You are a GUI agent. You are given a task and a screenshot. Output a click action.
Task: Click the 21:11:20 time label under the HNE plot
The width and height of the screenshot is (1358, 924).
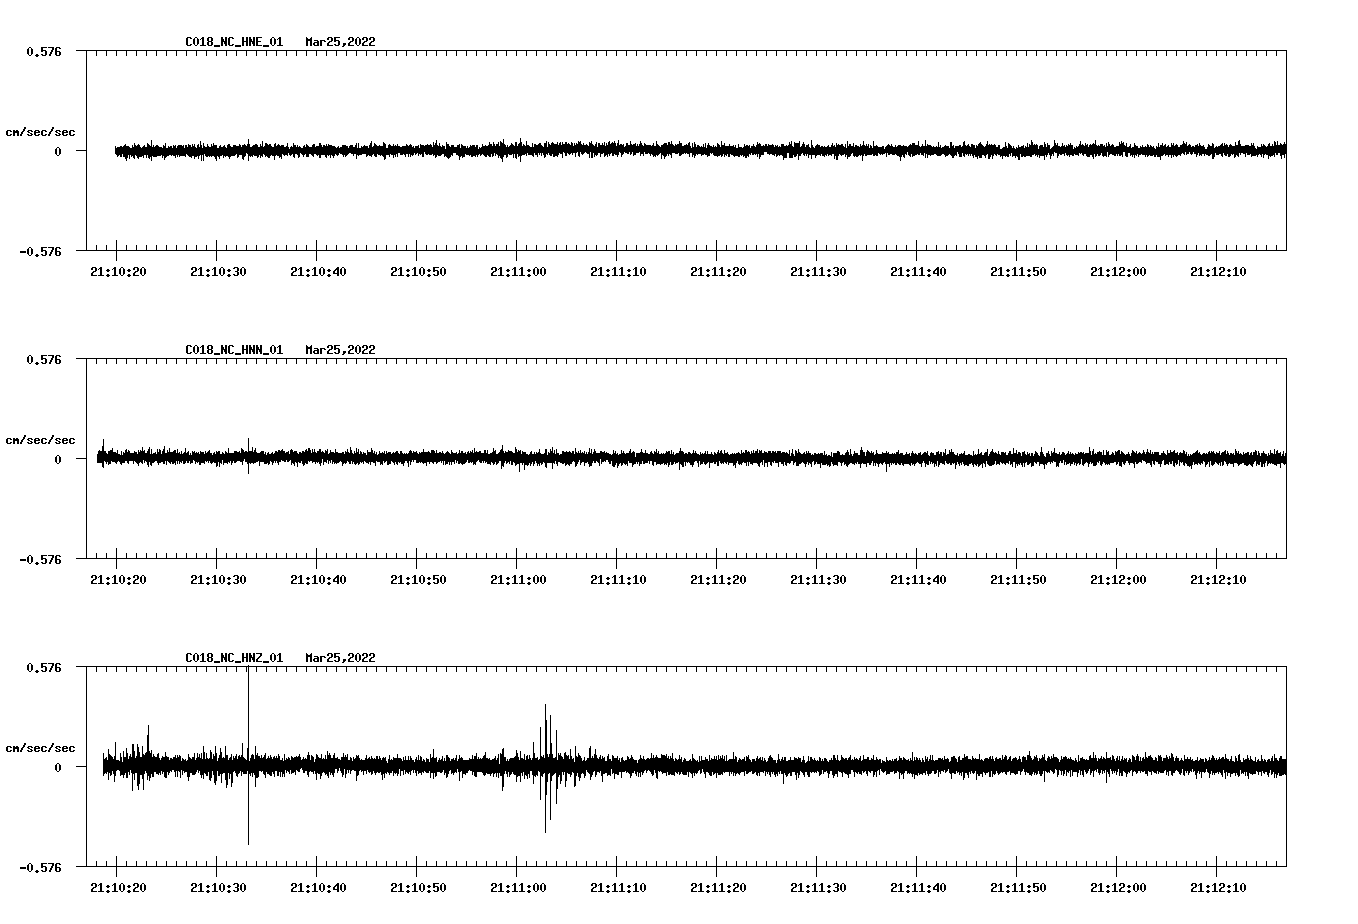click(718, 271)
